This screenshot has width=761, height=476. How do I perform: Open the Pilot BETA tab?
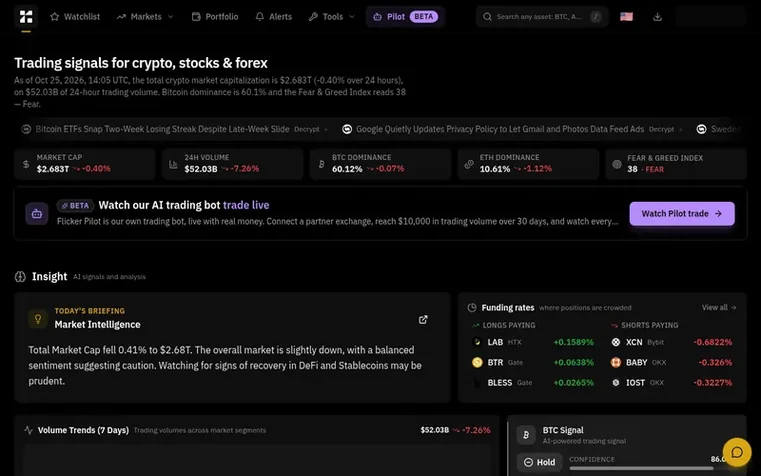(x=405, y=17)
